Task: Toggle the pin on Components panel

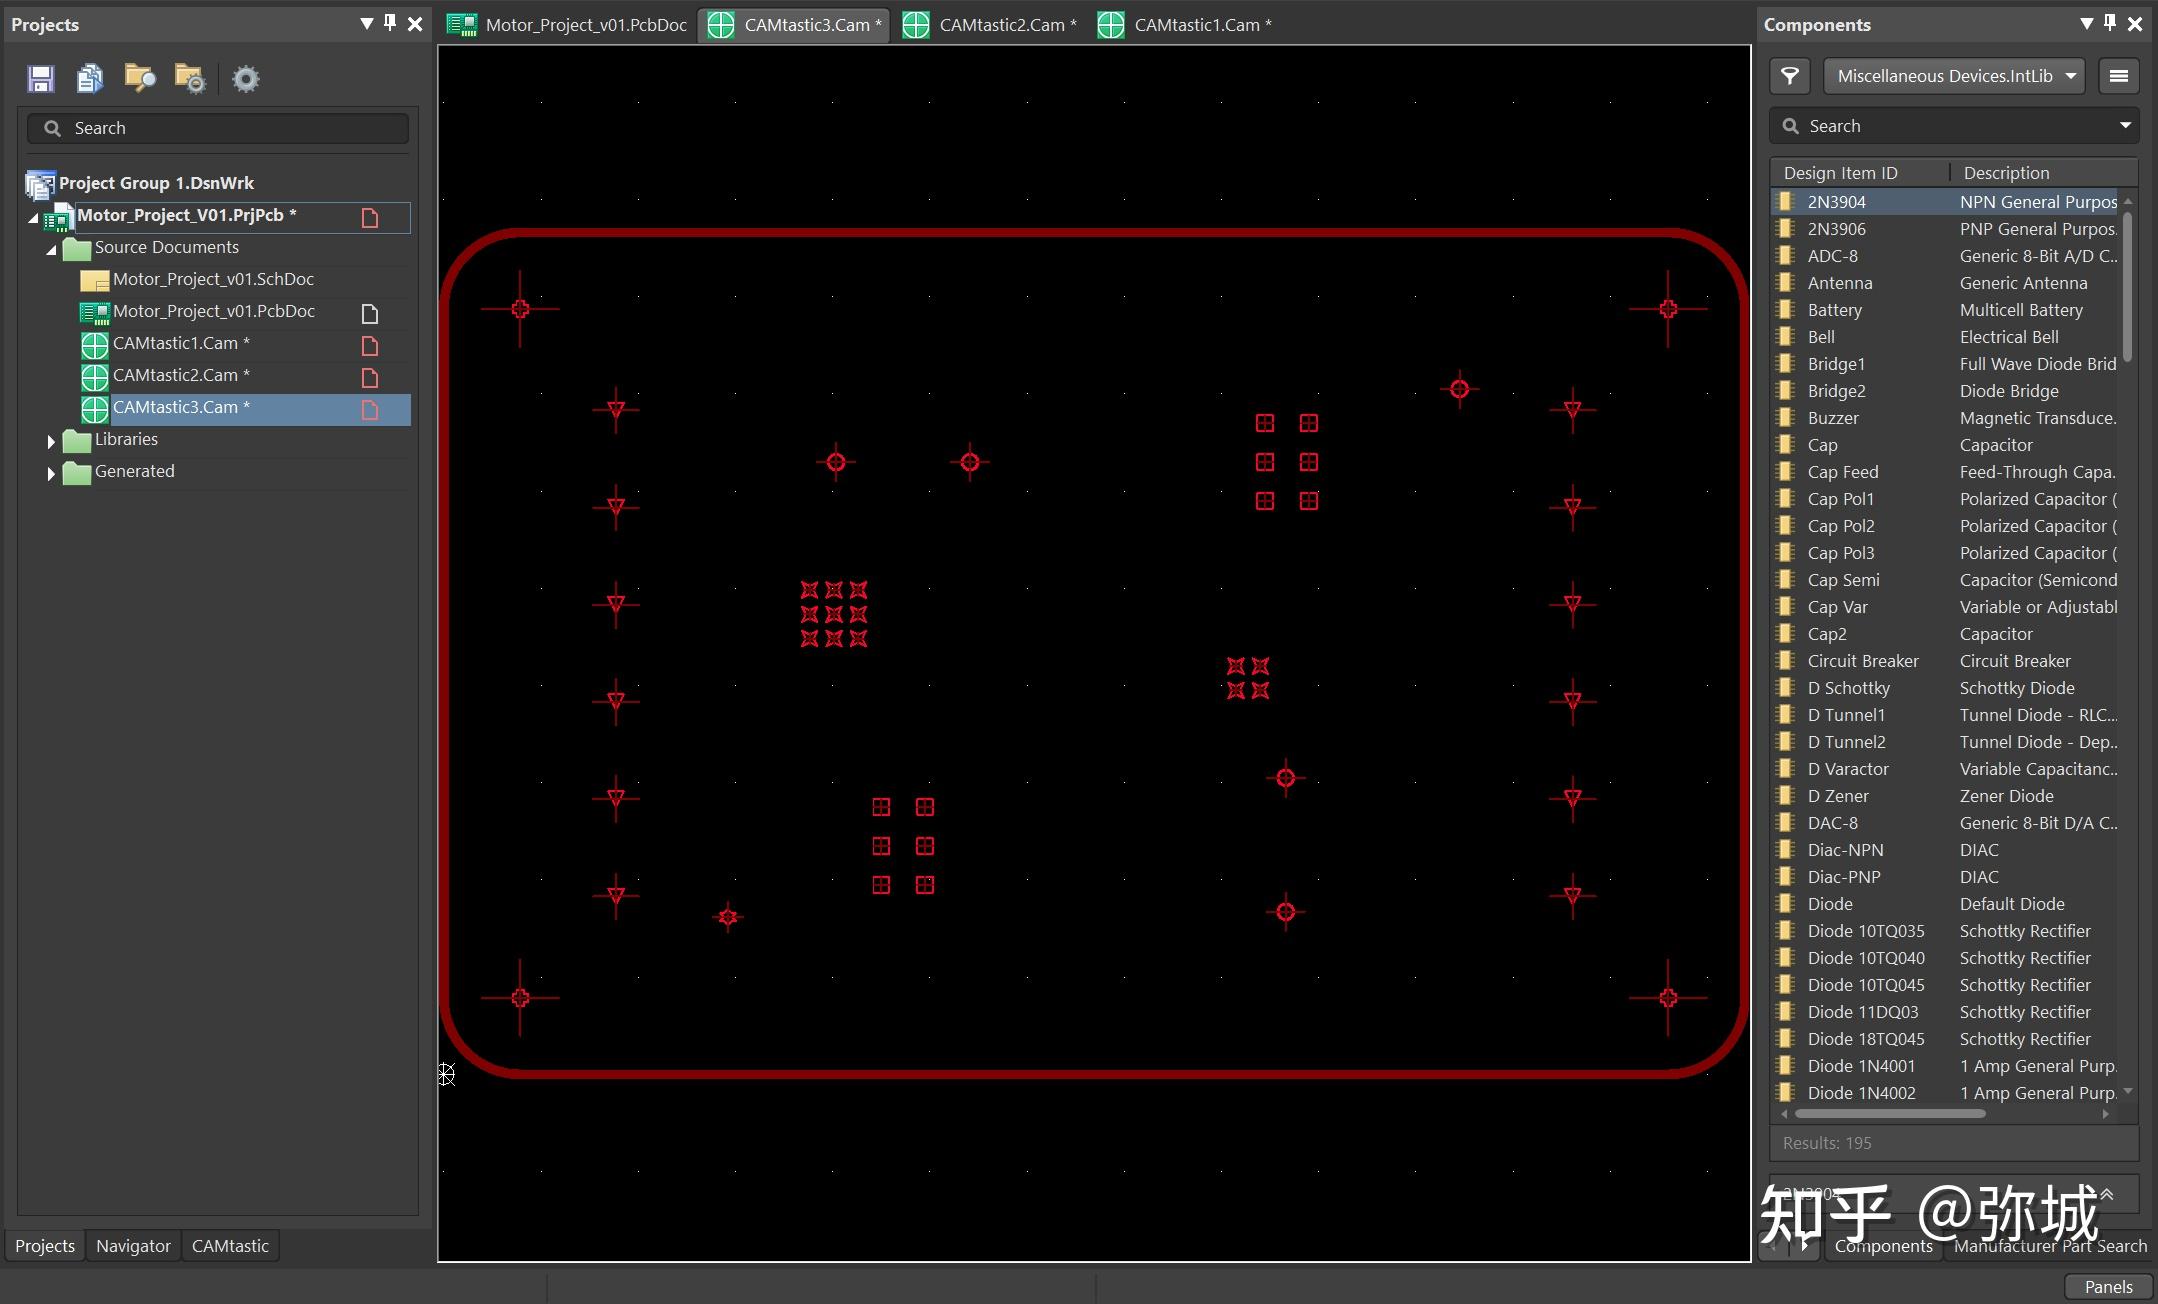Action: 2109,23
